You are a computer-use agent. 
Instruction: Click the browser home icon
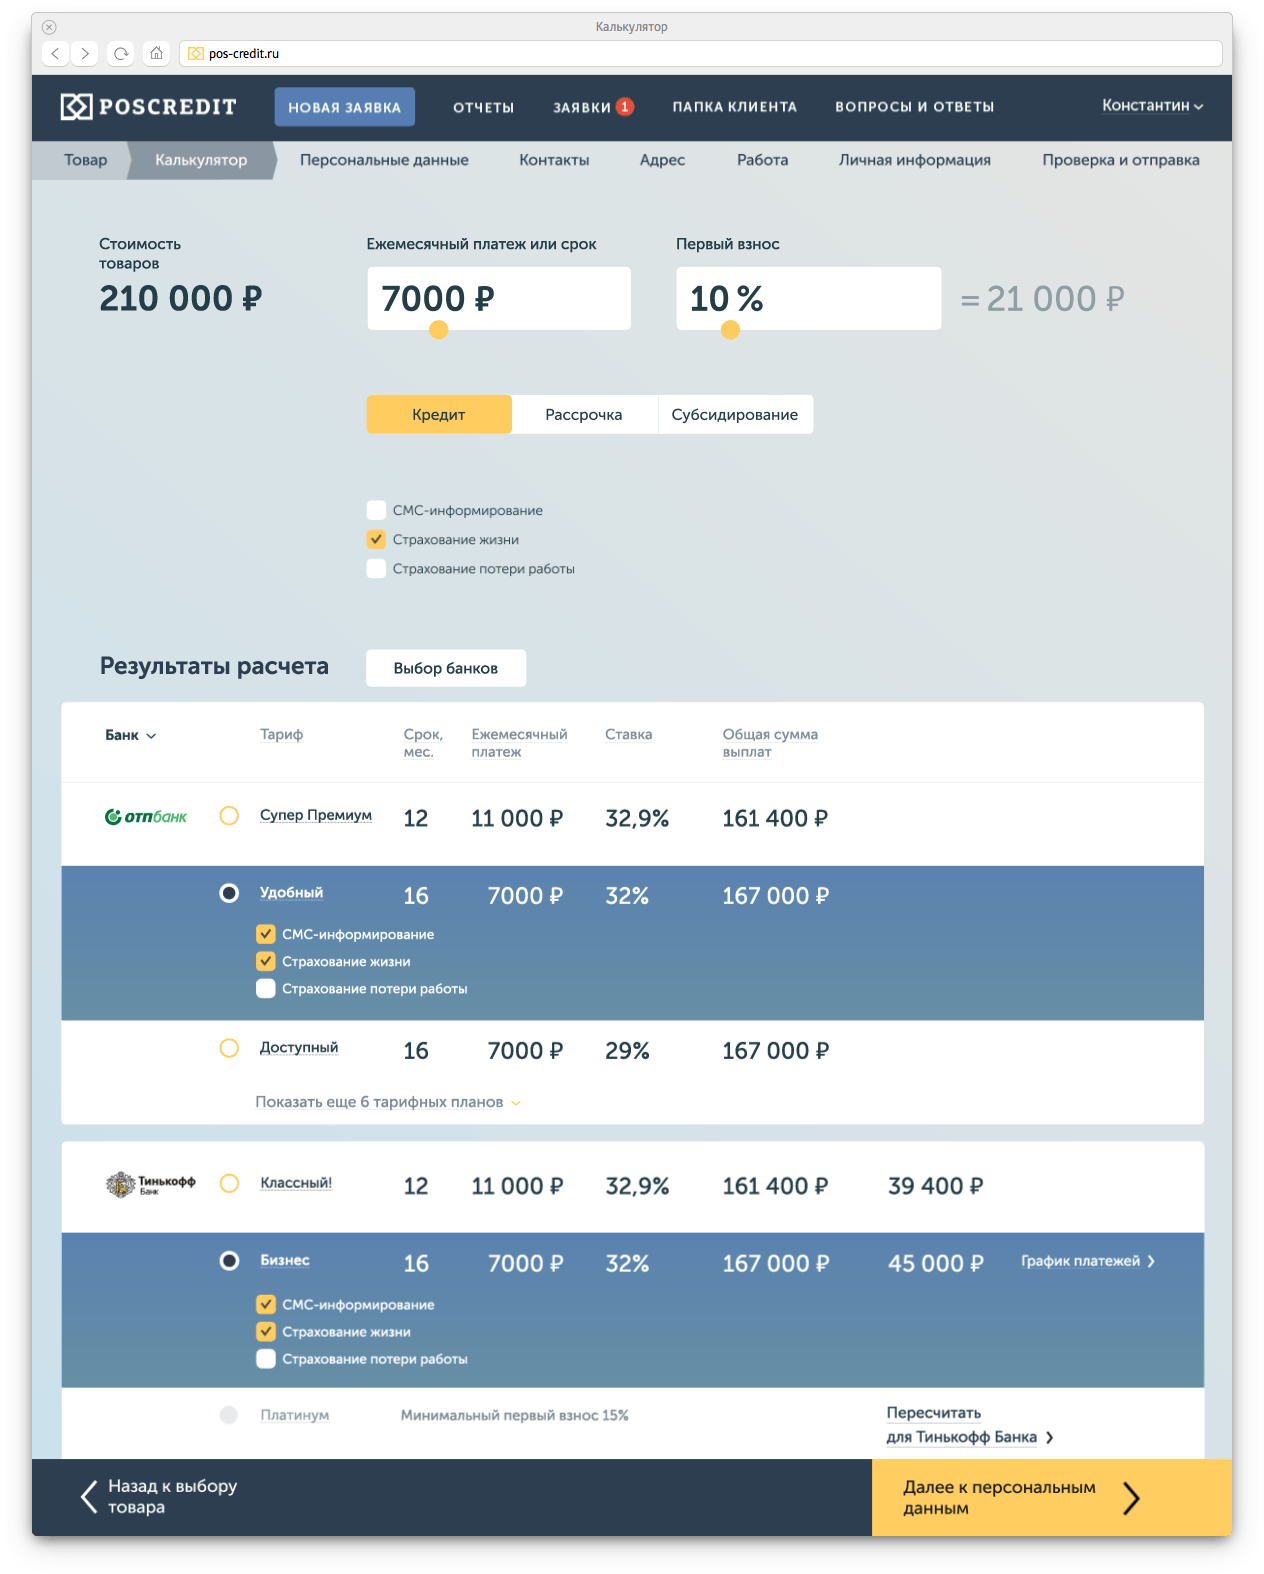pos(156,53)
